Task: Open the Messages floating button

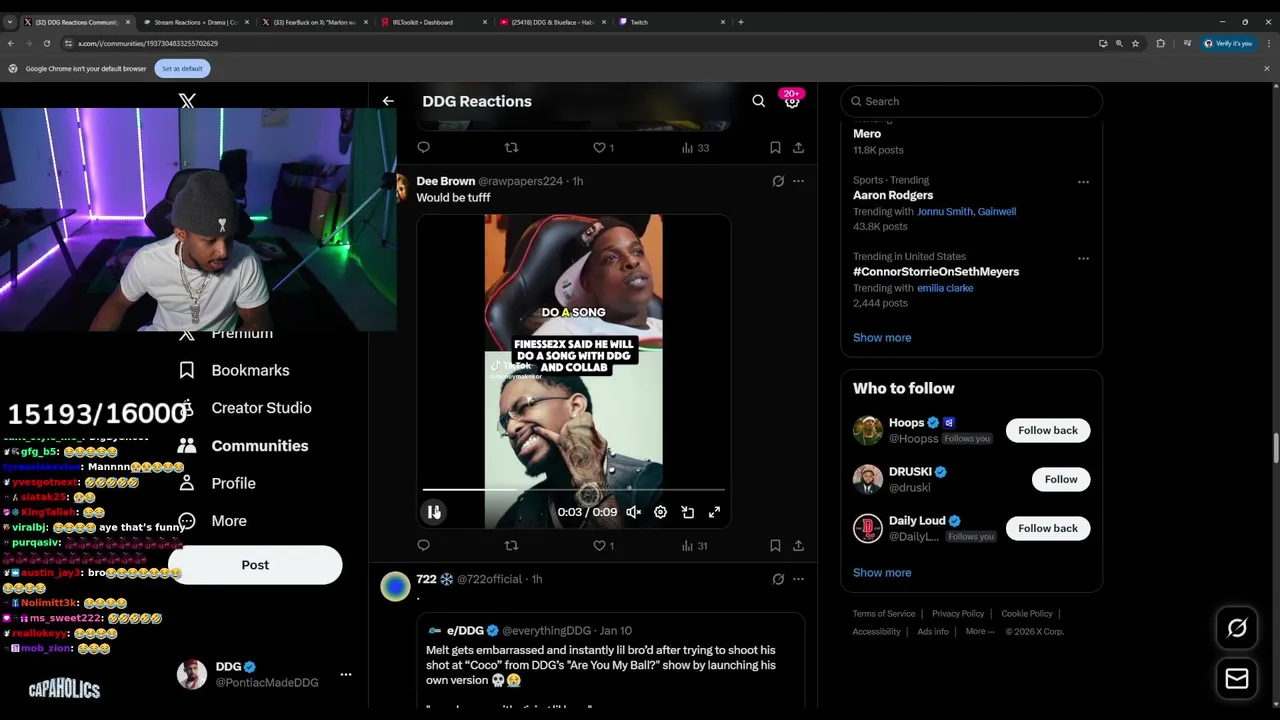Action: coord(1237,679)
